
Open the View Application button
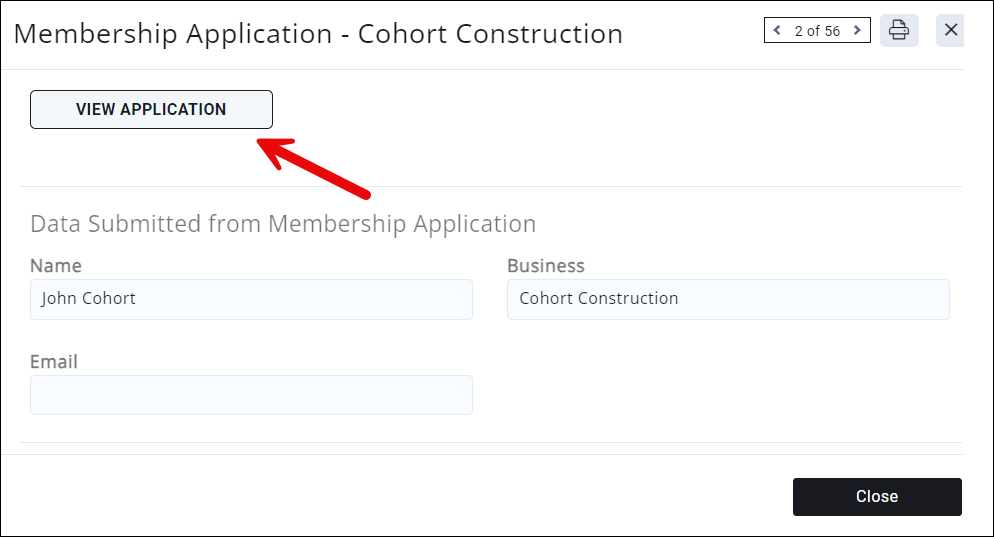(x=151, y=109)
